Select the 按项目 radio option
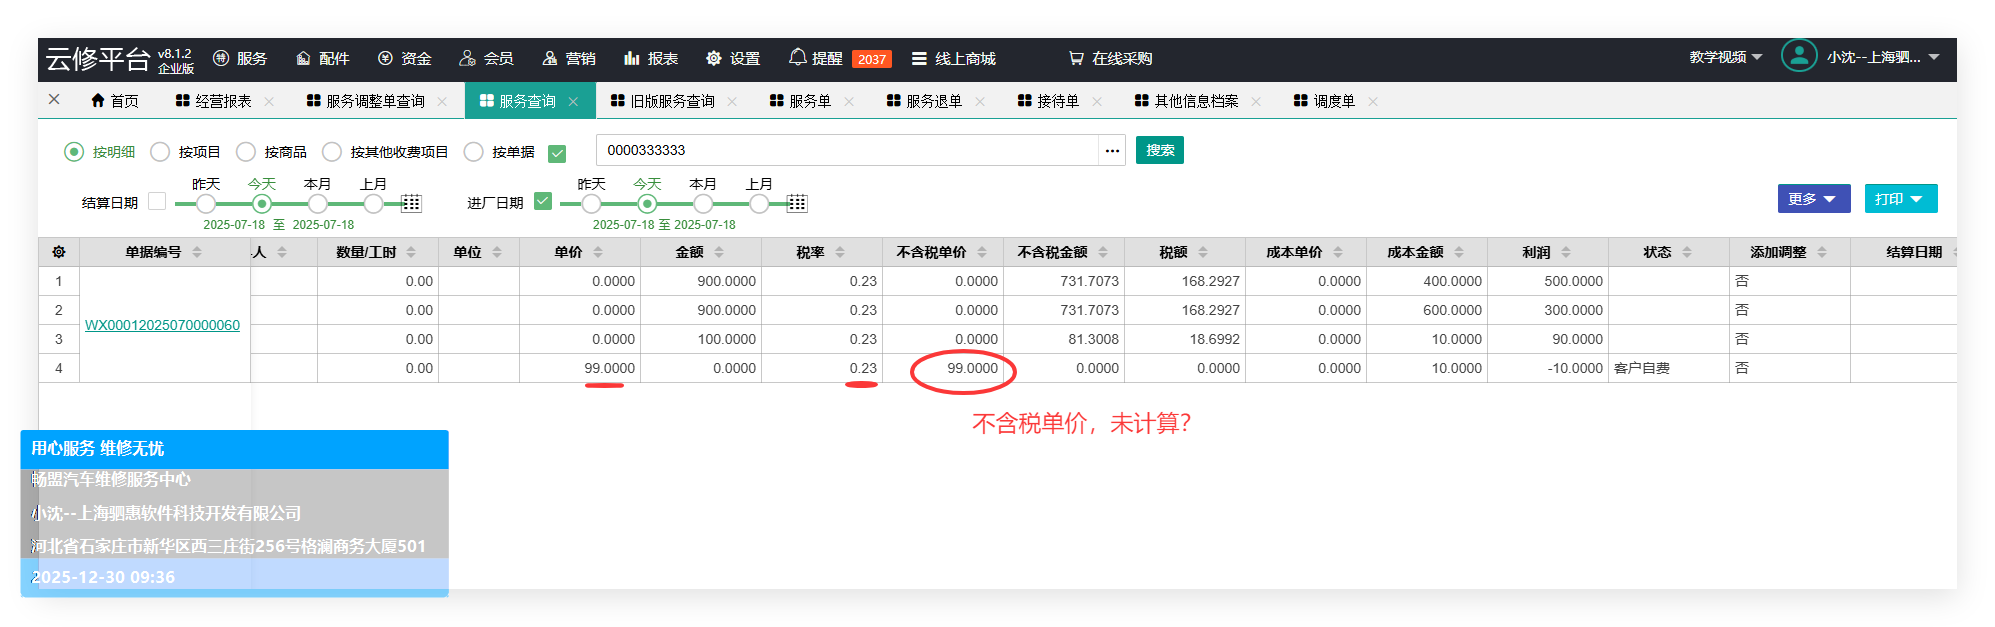 [x=160, y=152]
